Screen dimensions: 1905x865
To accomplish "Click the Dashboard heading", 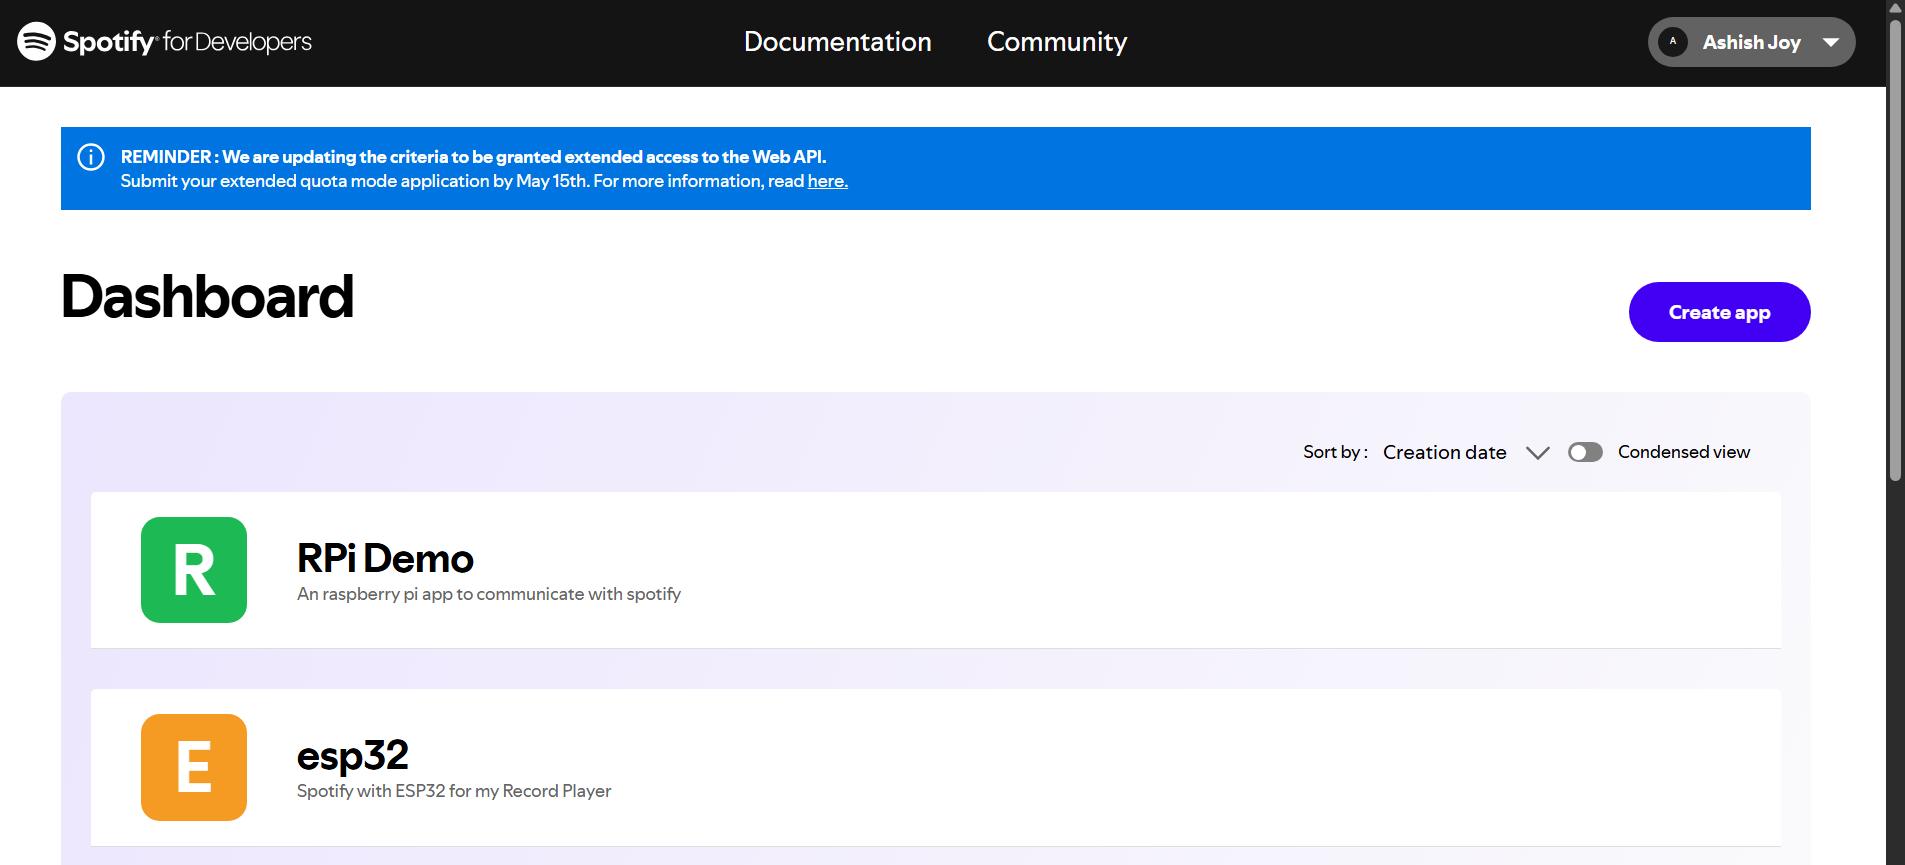I will 207,297.
